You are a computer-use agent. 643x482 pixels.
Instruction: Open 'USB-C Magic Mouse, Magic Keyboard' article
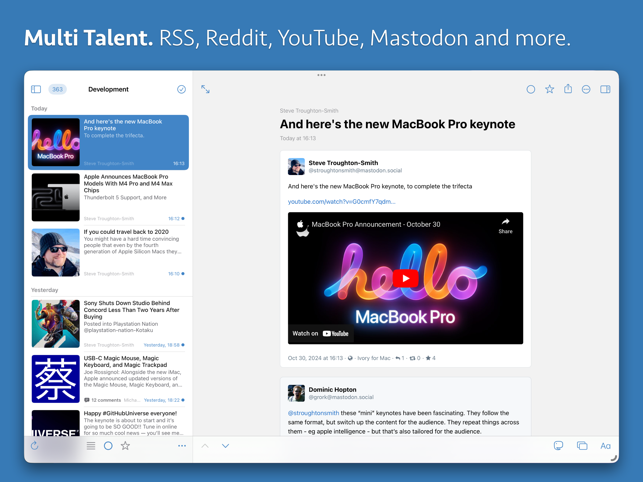point(108,379)
